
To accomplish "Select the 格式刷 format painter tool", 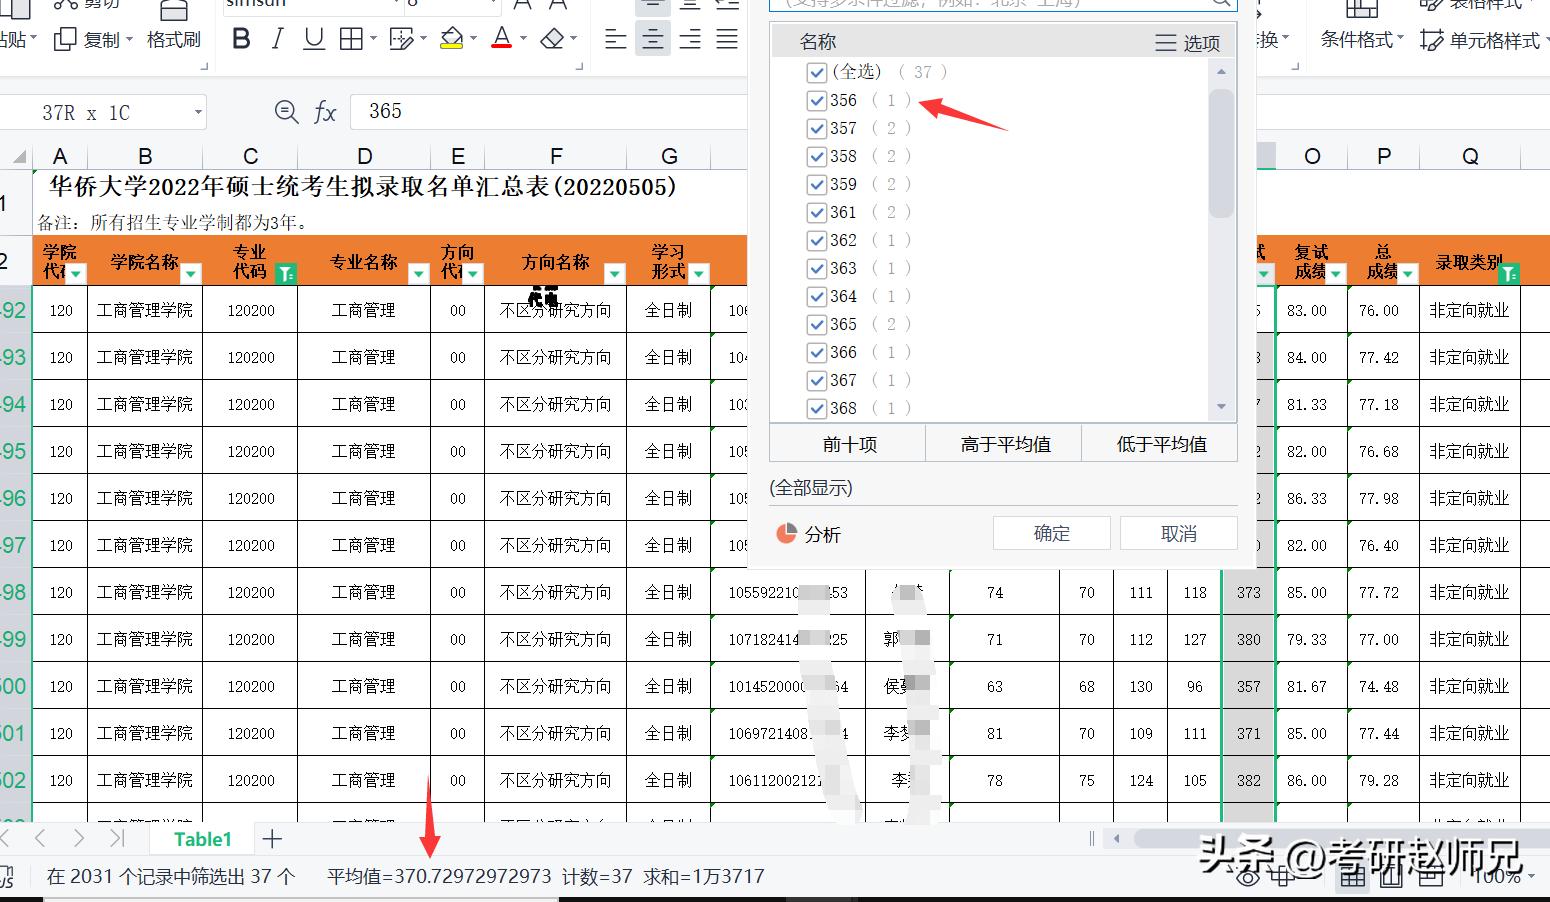I will (172, 38).
